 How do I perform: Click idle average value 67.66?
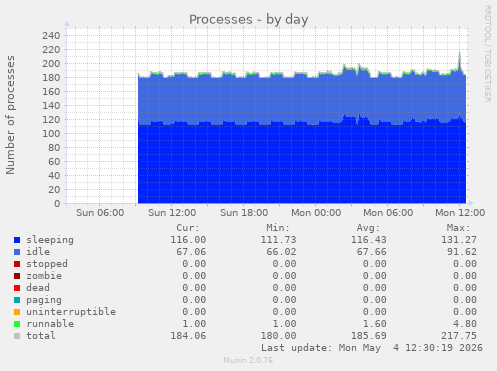(372, 252)
